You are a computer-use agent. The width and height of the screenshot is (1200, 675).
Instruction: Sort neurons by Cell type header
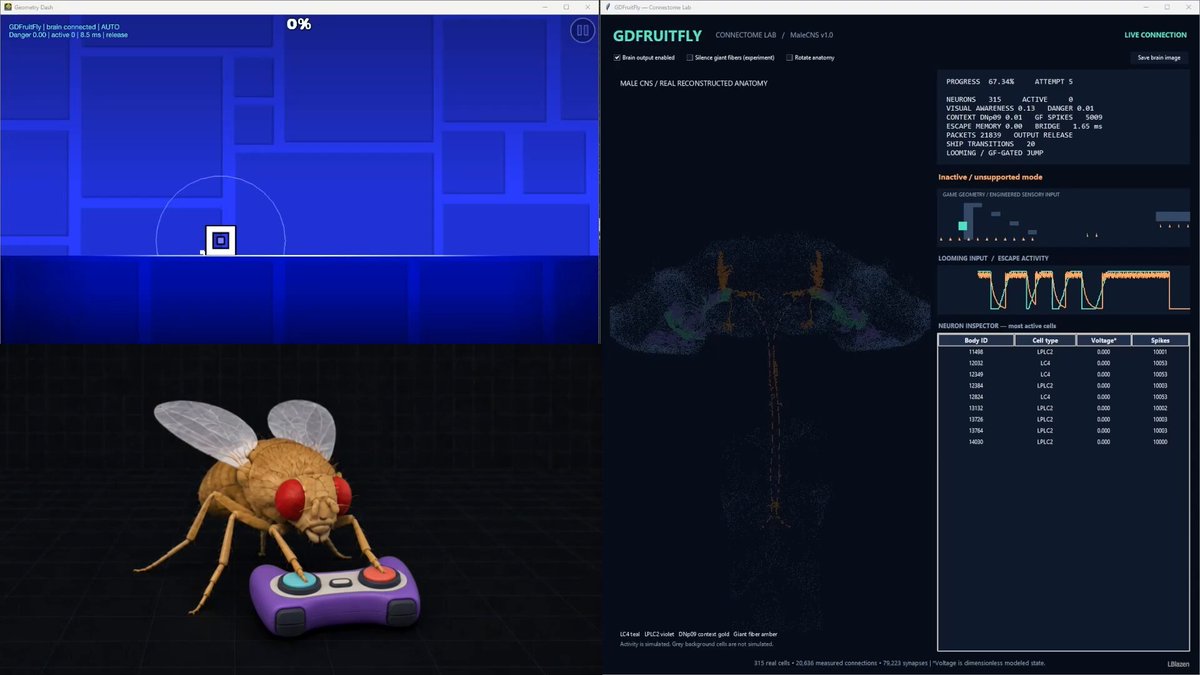1045,341
